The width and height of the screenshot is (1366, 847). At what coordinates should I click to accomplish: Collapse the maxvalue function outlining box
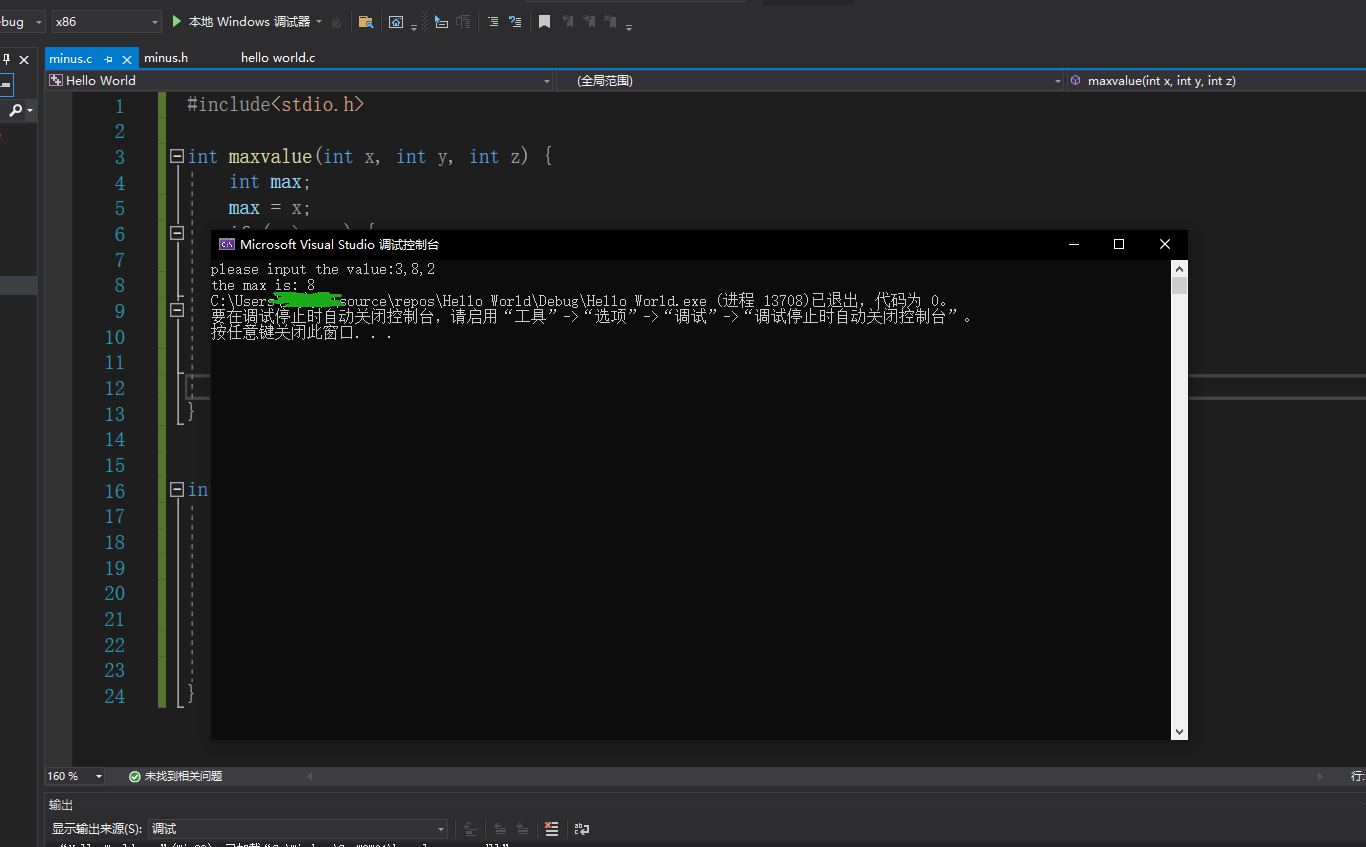[x=177, y=156]
